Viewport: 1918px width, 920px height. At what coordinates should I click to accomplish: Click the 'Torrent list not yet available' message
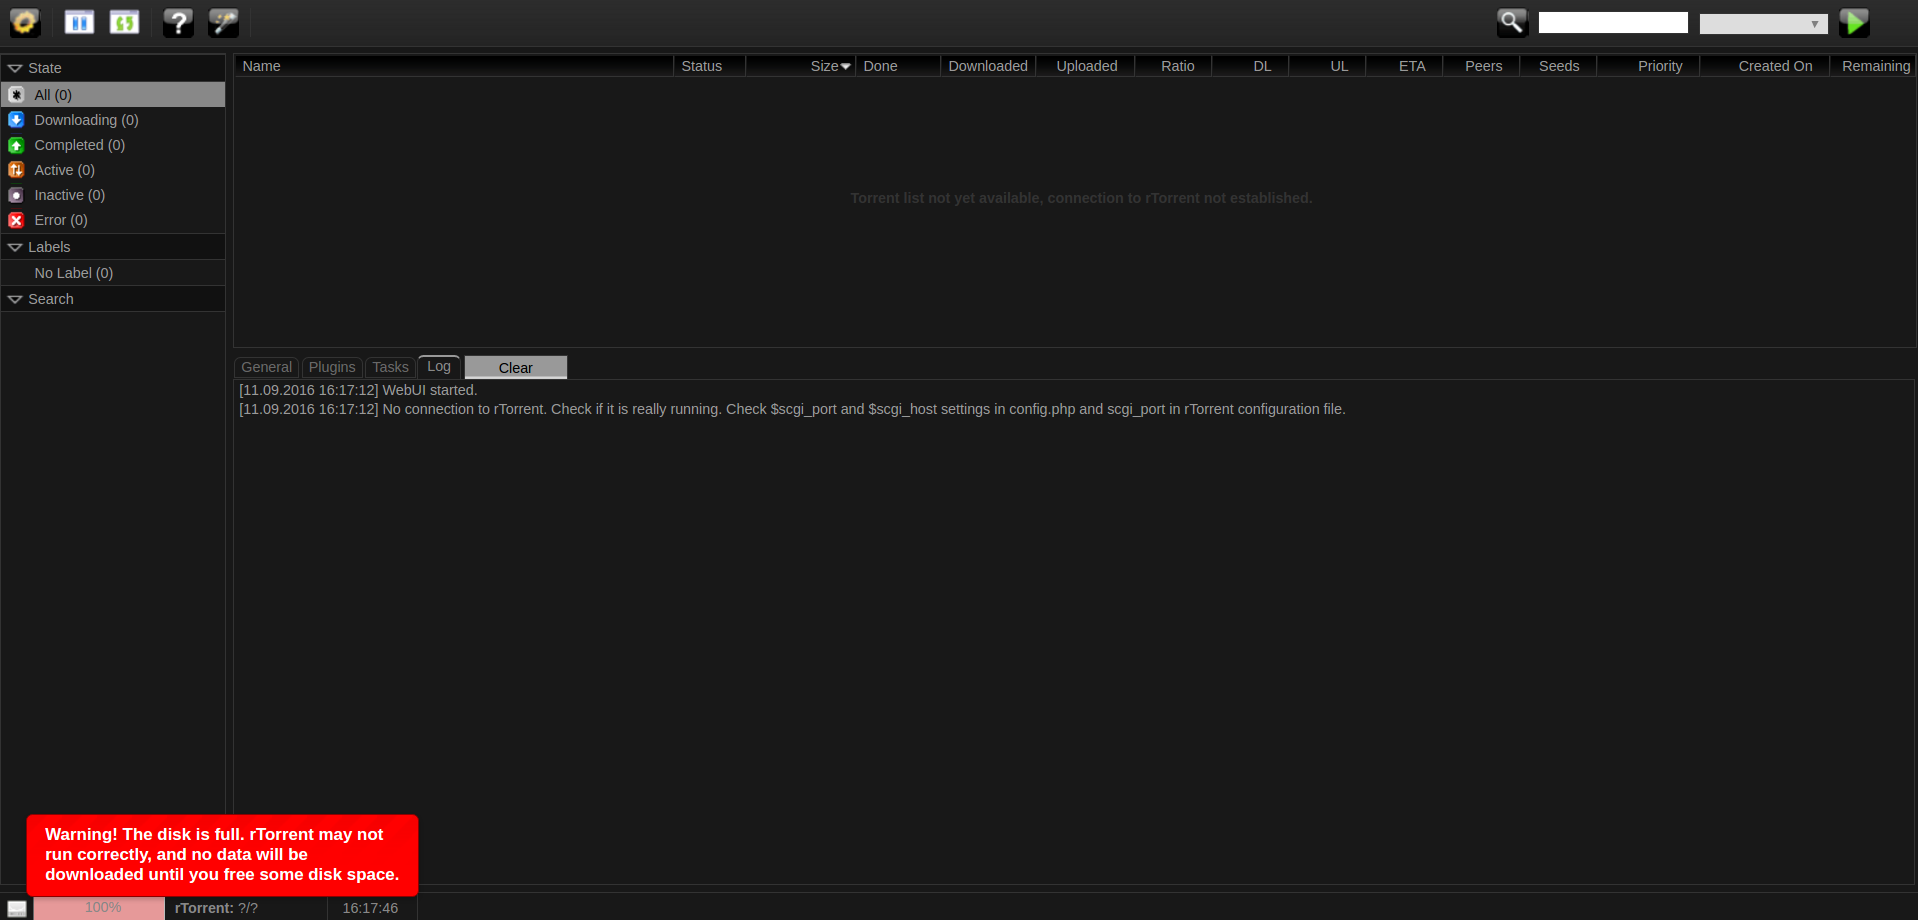tap(1081, 198)
